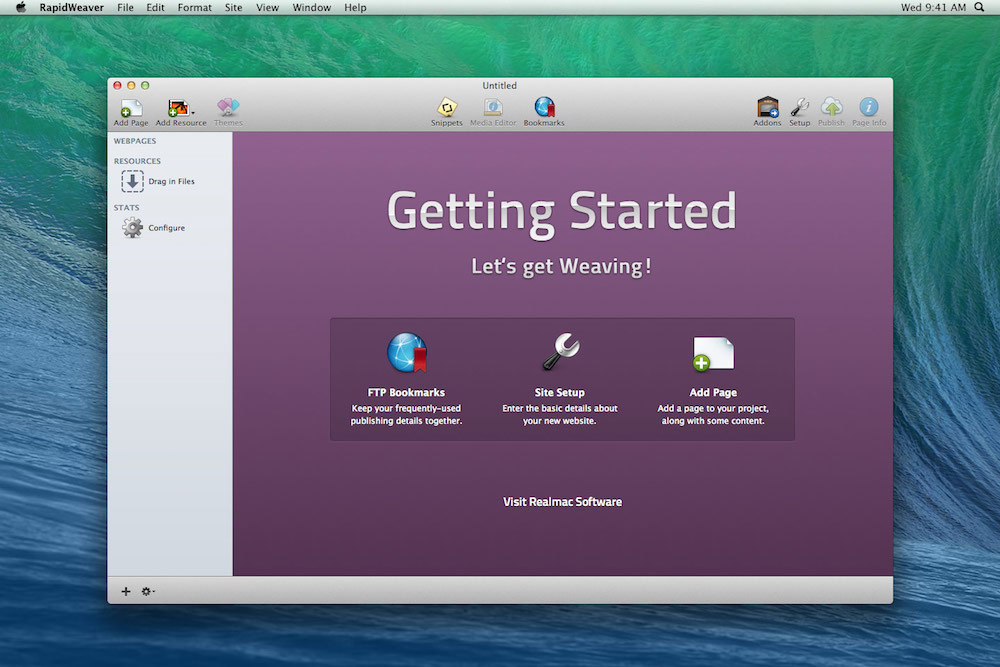Open Spotlight search in the menu bar
The height and width of the screenshot is (667, 1000).
pos(979,7)
